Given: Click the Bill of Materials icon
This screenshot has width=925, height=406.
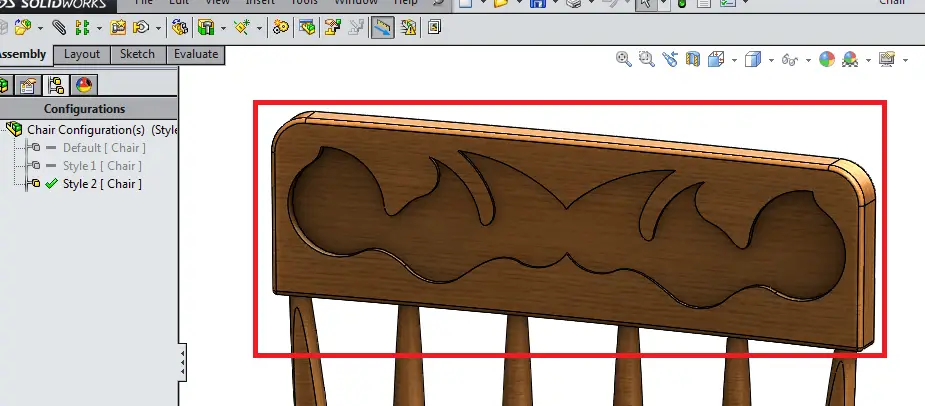Looking at the screenshot, I should 307,27.
